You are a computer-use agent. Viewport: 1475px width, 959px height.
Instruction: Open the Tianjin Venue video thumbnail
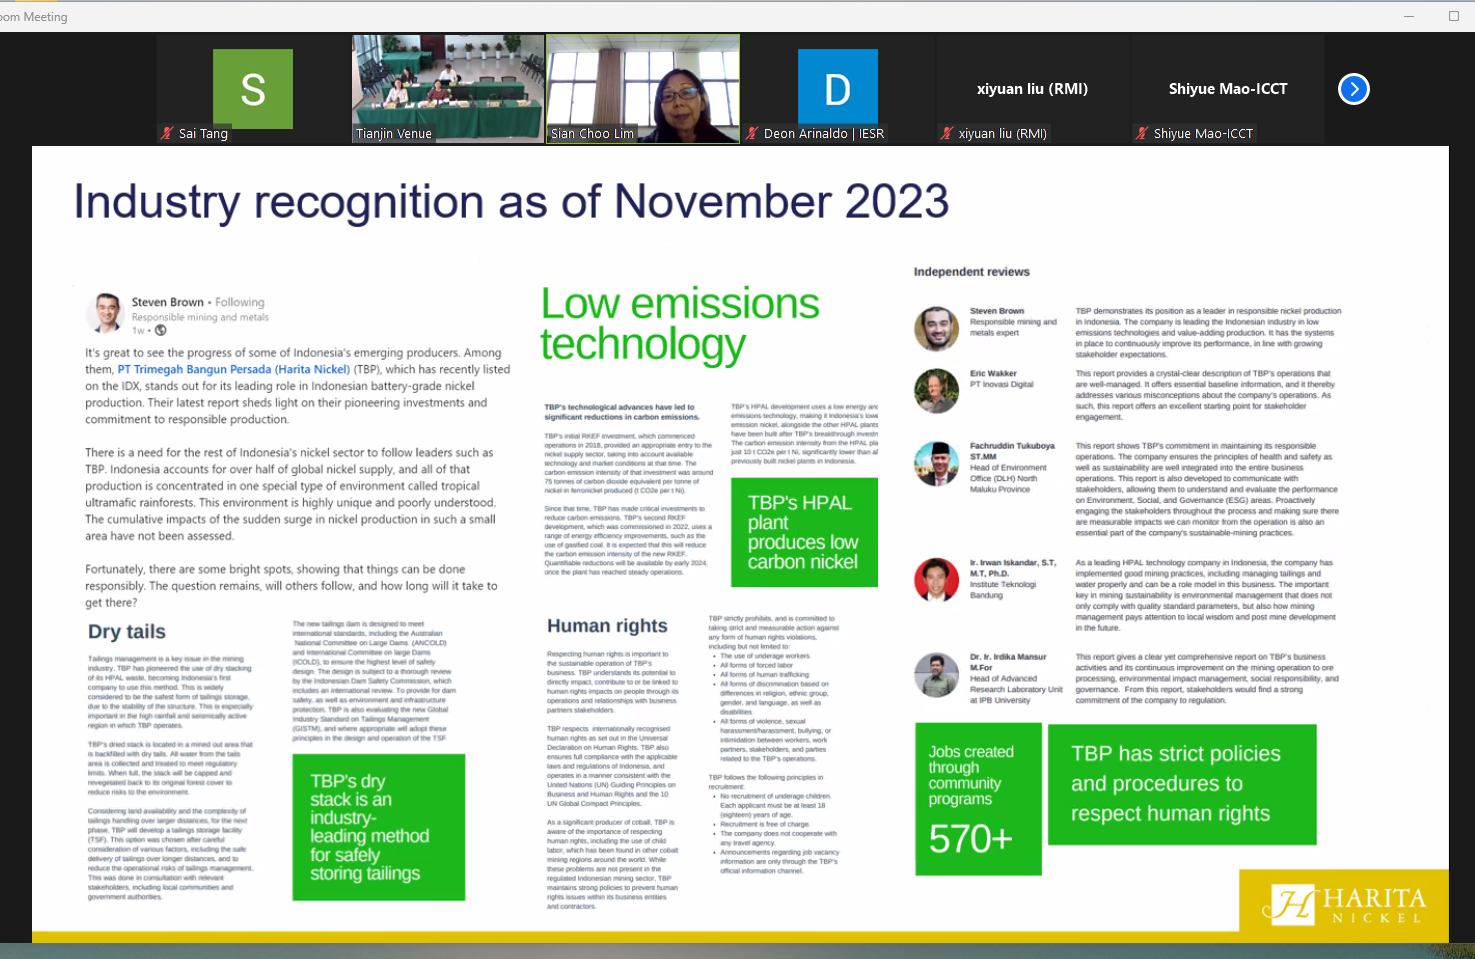coord(448,89)
